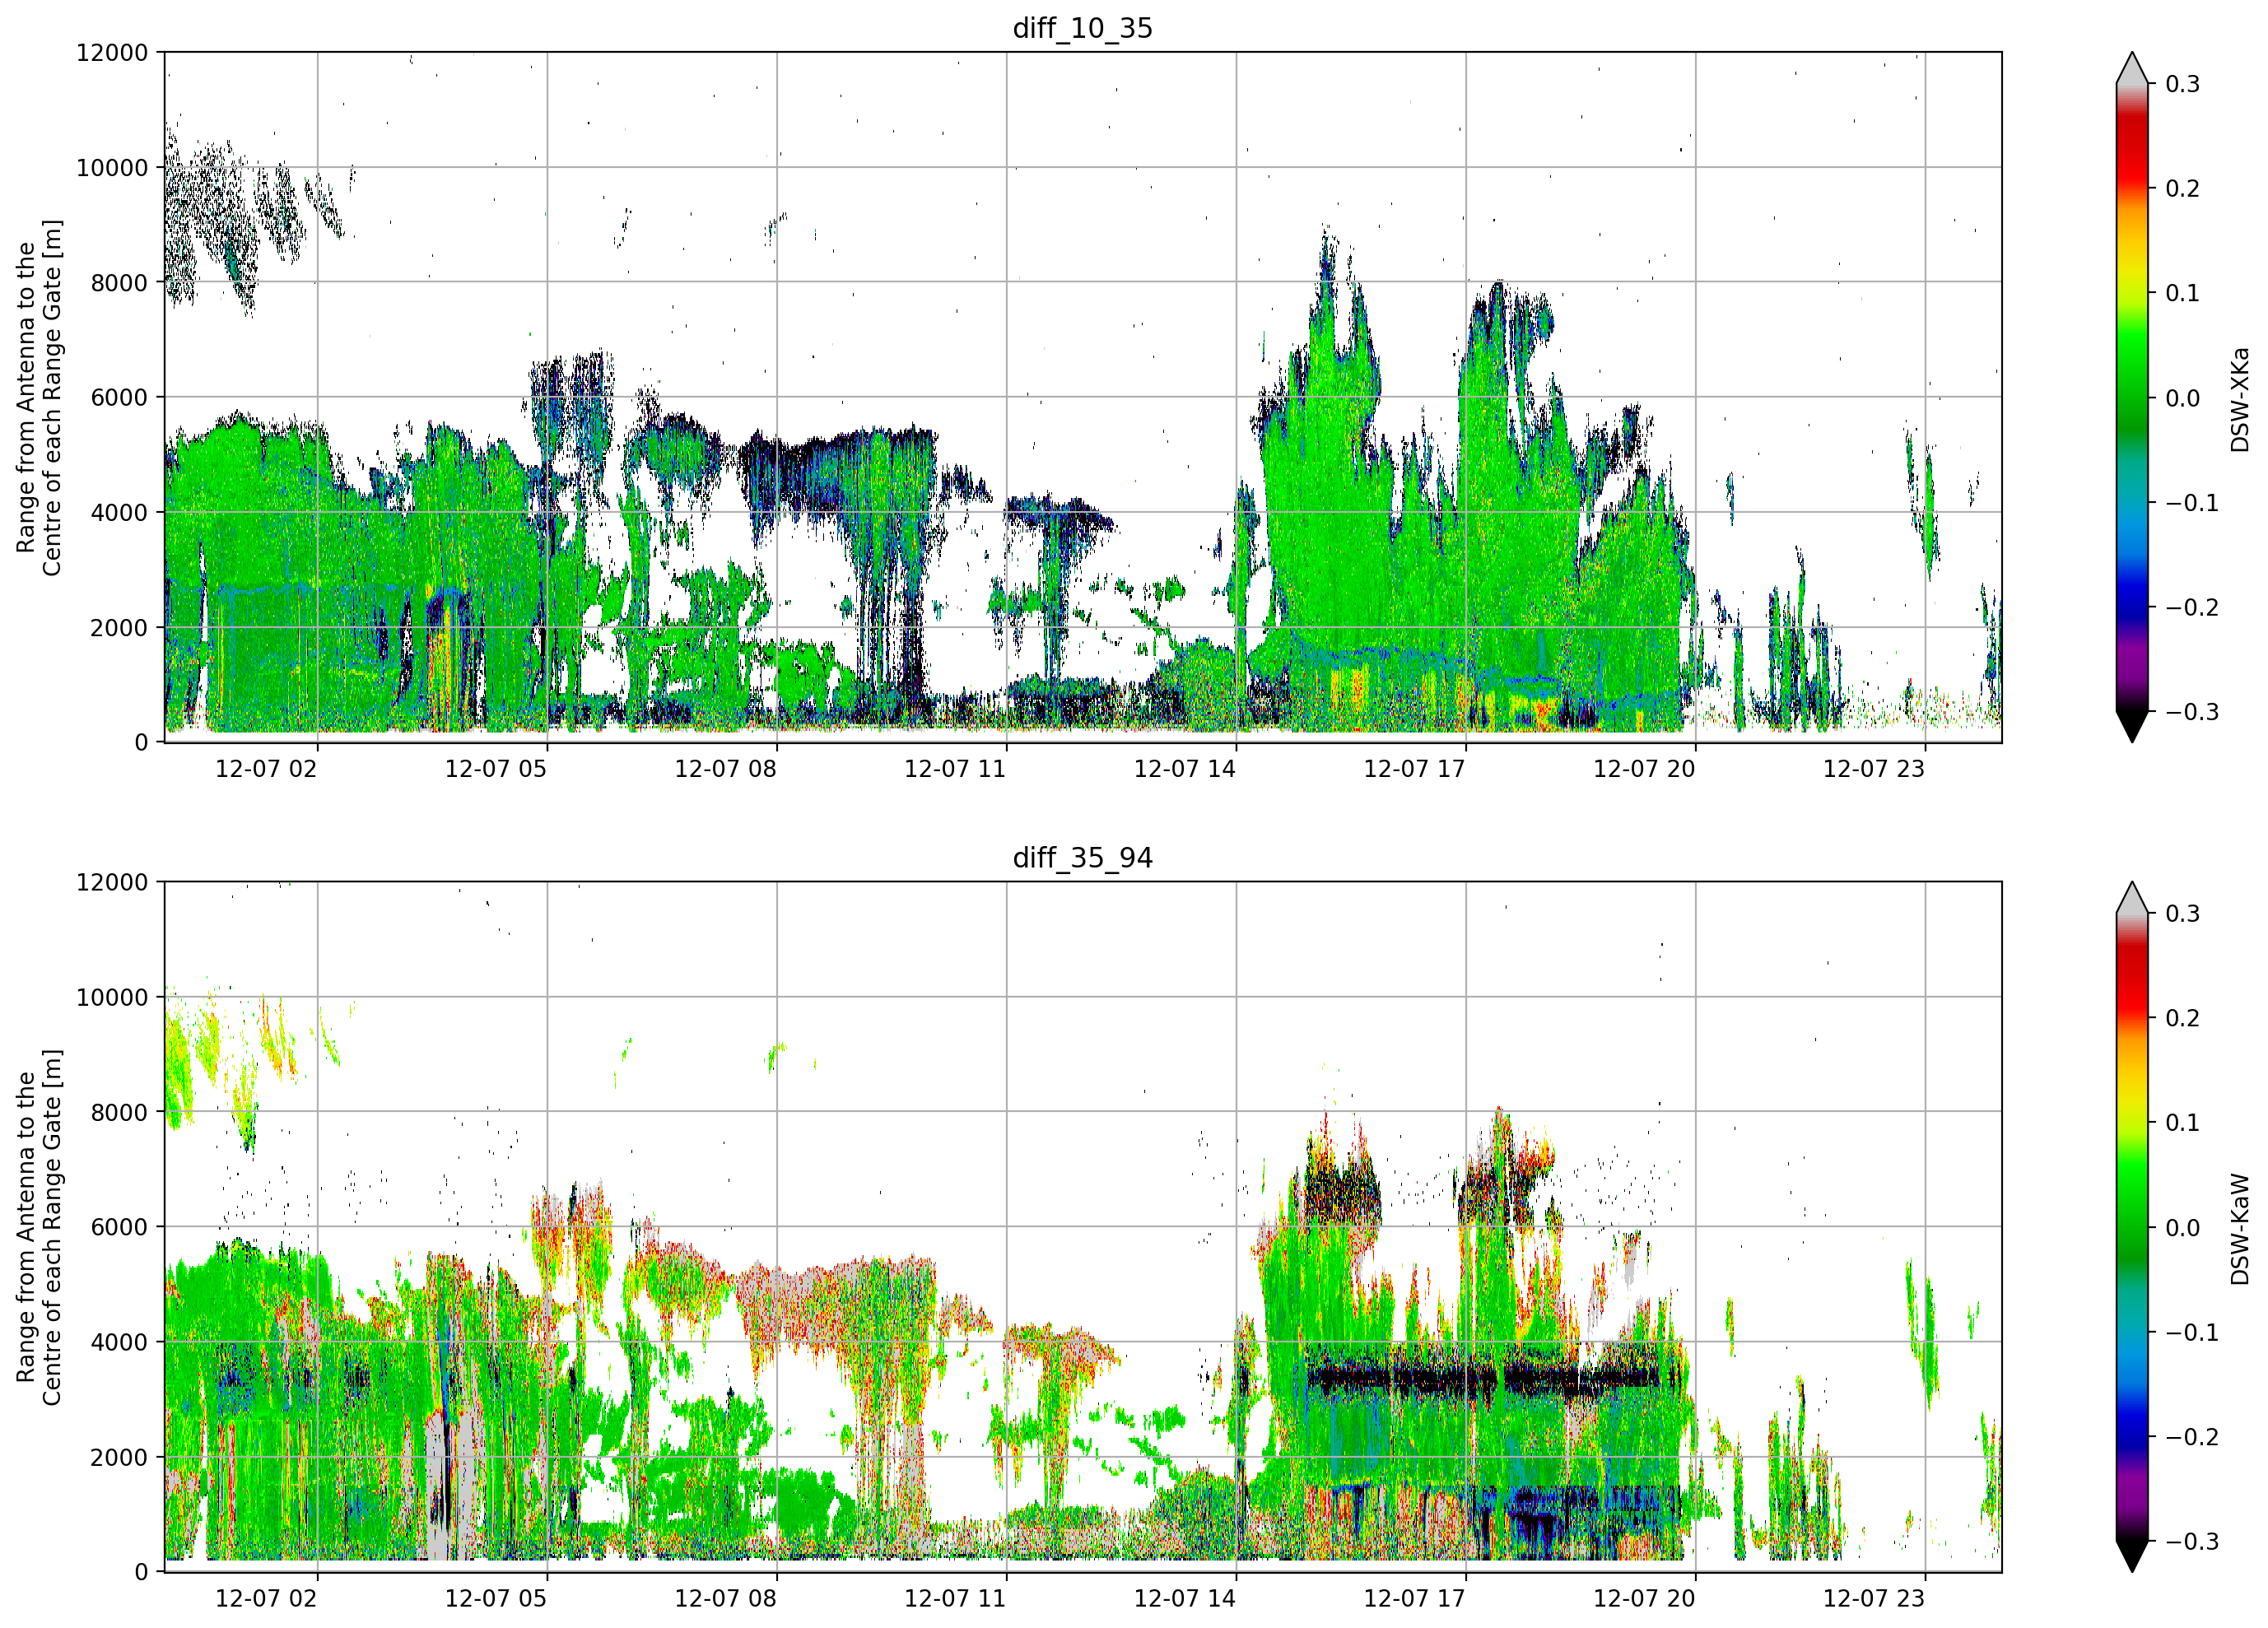Click the 2000 y-tick of diff_10_35
The width and height of the screenshot is (2268, 1628).
119,628
